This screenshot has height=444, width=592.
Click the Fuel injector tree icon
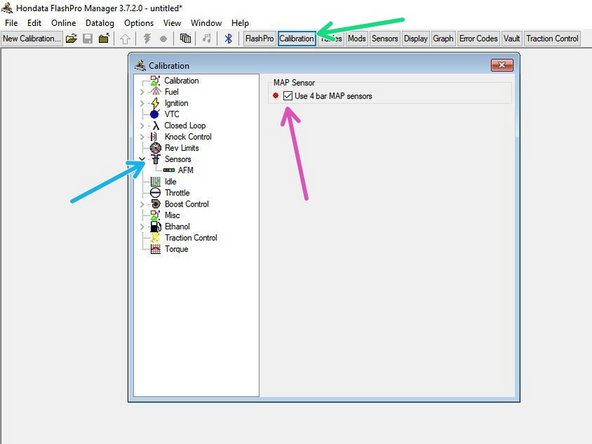(155, 92)
